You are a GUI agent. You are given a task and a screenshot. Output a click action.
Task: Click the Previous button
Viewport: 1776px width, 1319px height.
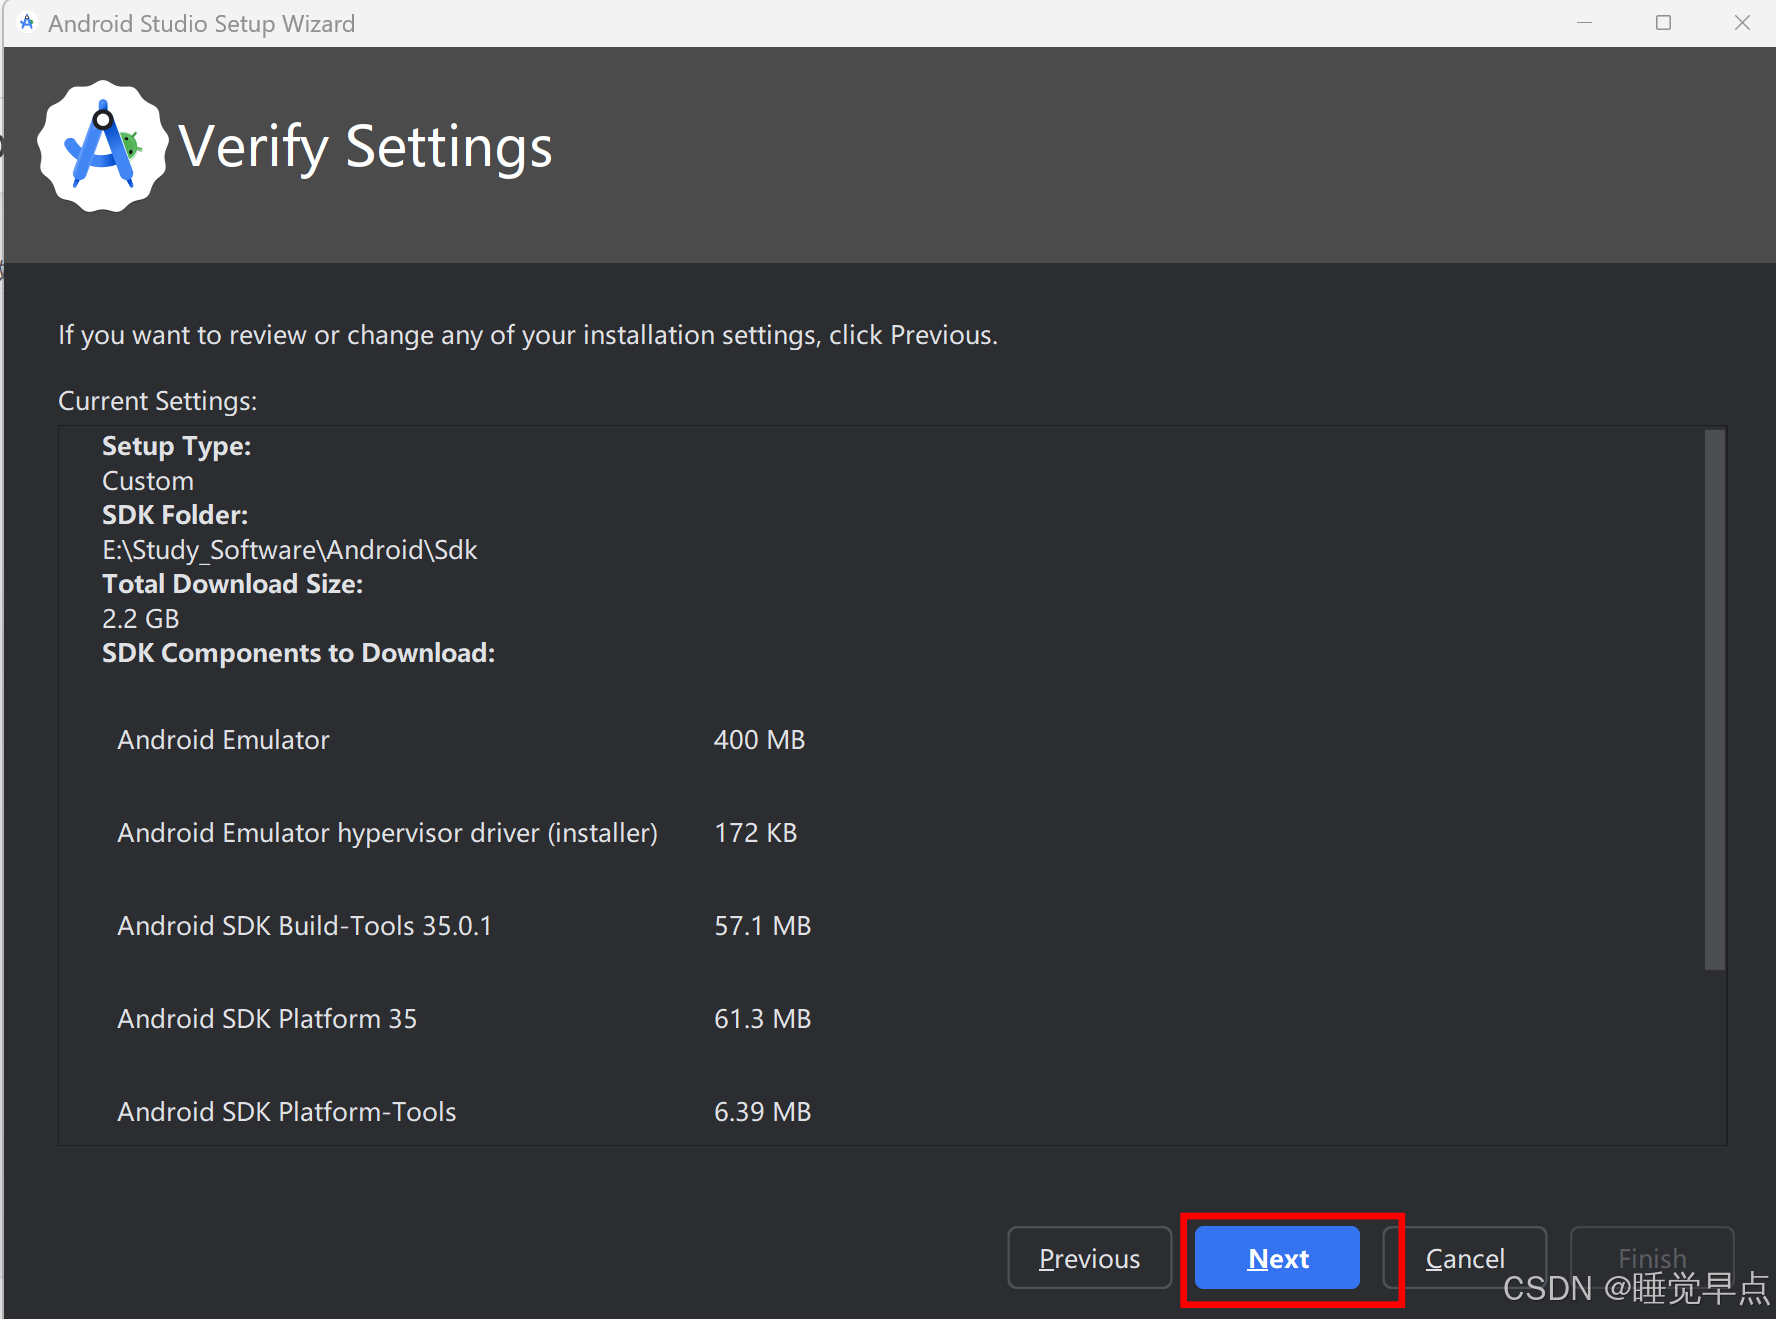[x=1089, y=1258]
